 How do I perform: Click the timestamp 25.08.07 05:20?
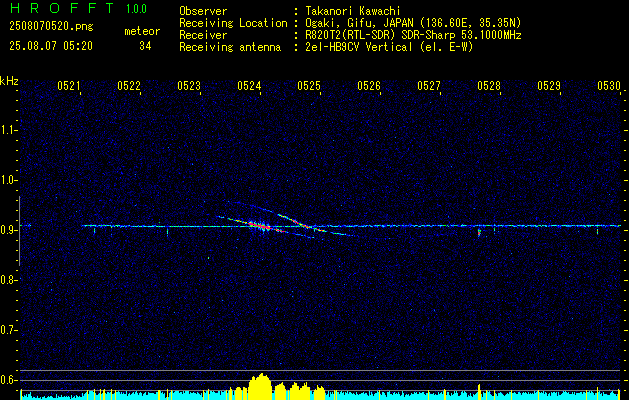51,46
